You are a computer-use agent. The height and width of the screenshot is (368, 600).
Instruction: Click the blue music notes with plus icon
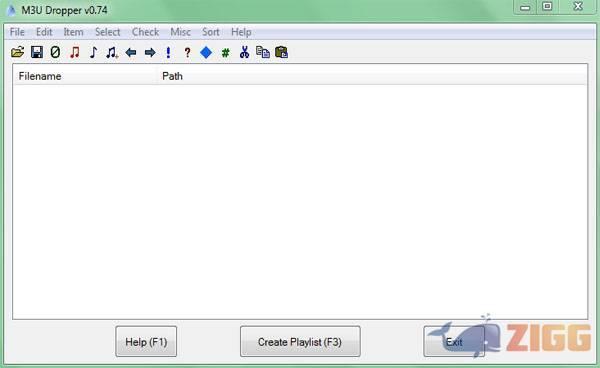tap(112, 52)
